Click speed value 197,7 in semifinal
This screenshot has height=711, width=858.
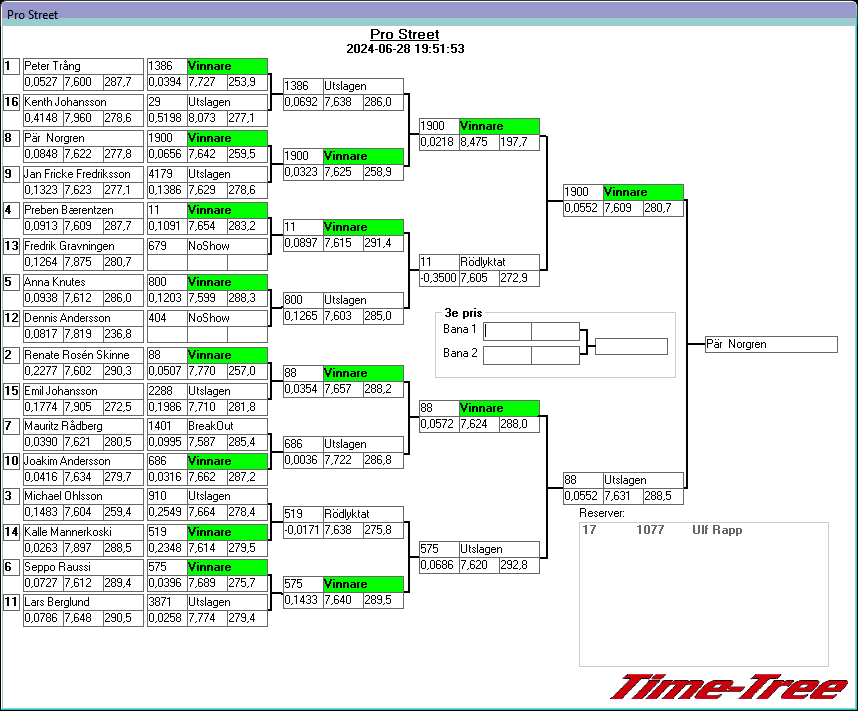(x=519, y=142)
